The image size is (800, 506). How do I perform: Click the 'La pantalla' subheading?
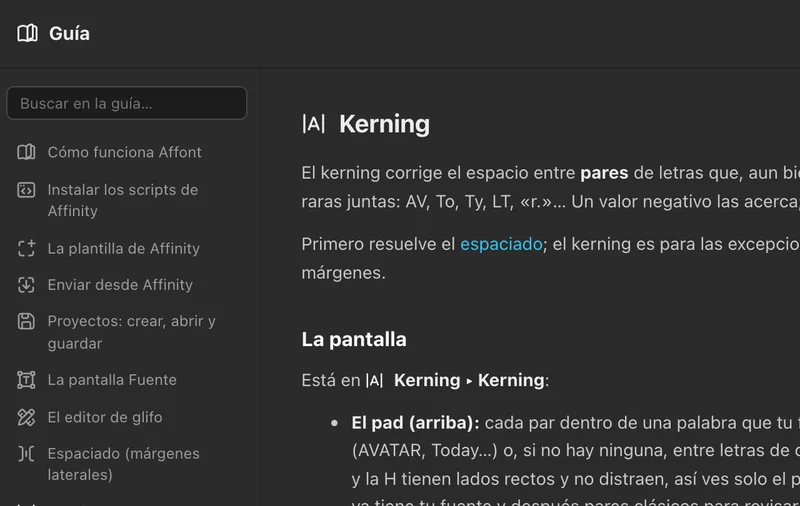coord(354,339)
